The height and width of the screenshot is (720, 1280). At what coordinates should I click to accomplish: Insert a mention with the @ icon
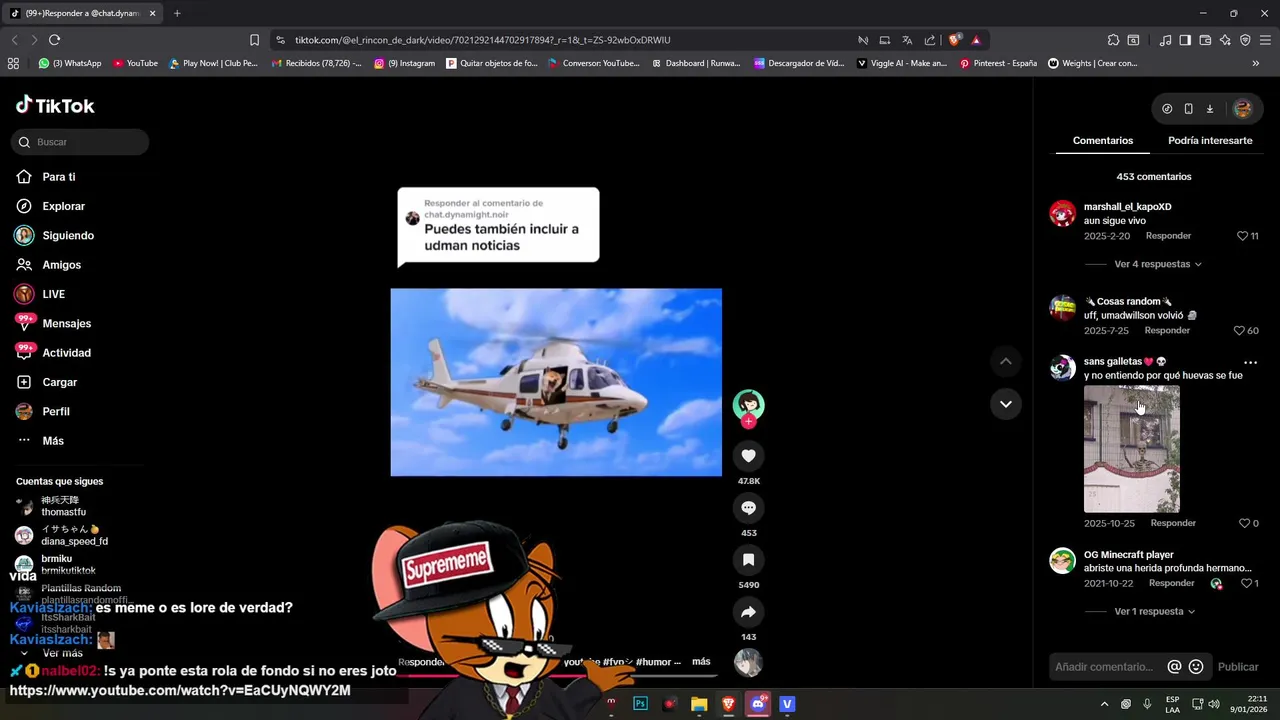pos(1174,667)
